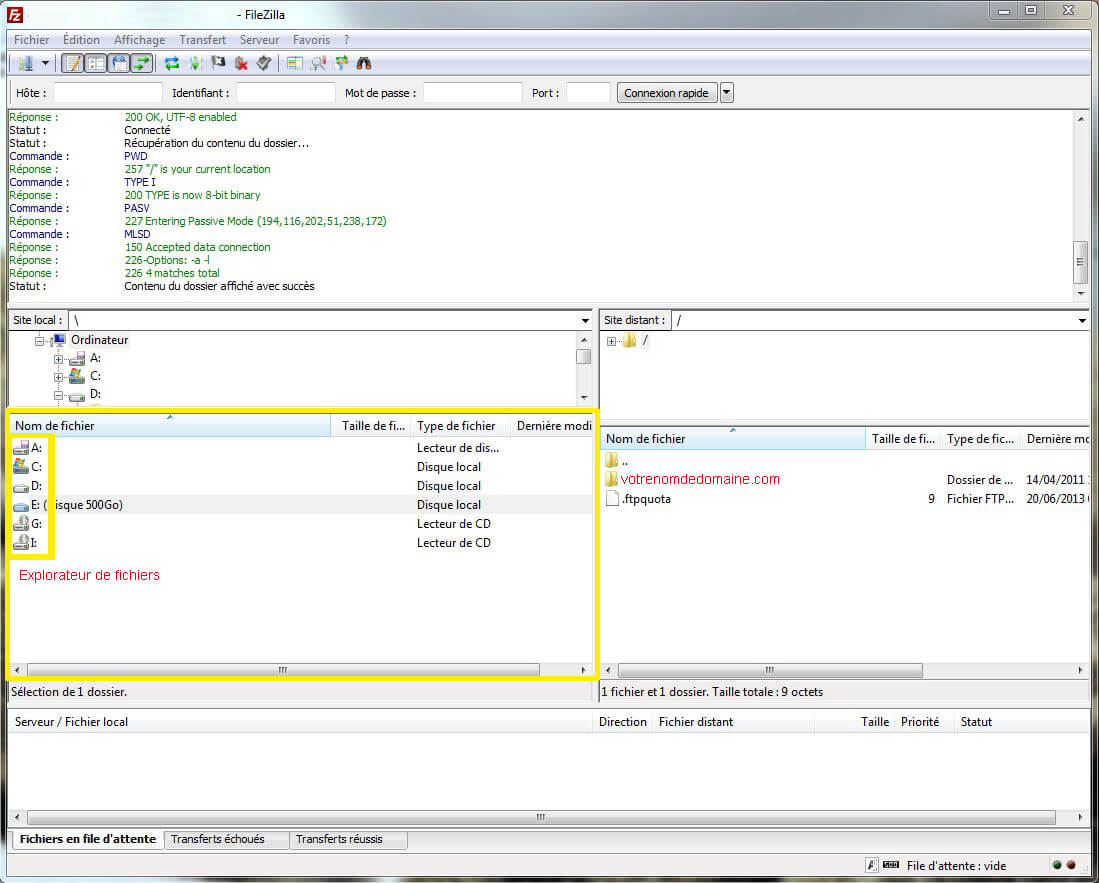1099x883 pixels.
Task: Reconnect to last server icon
Action: [x=264, y=64]
